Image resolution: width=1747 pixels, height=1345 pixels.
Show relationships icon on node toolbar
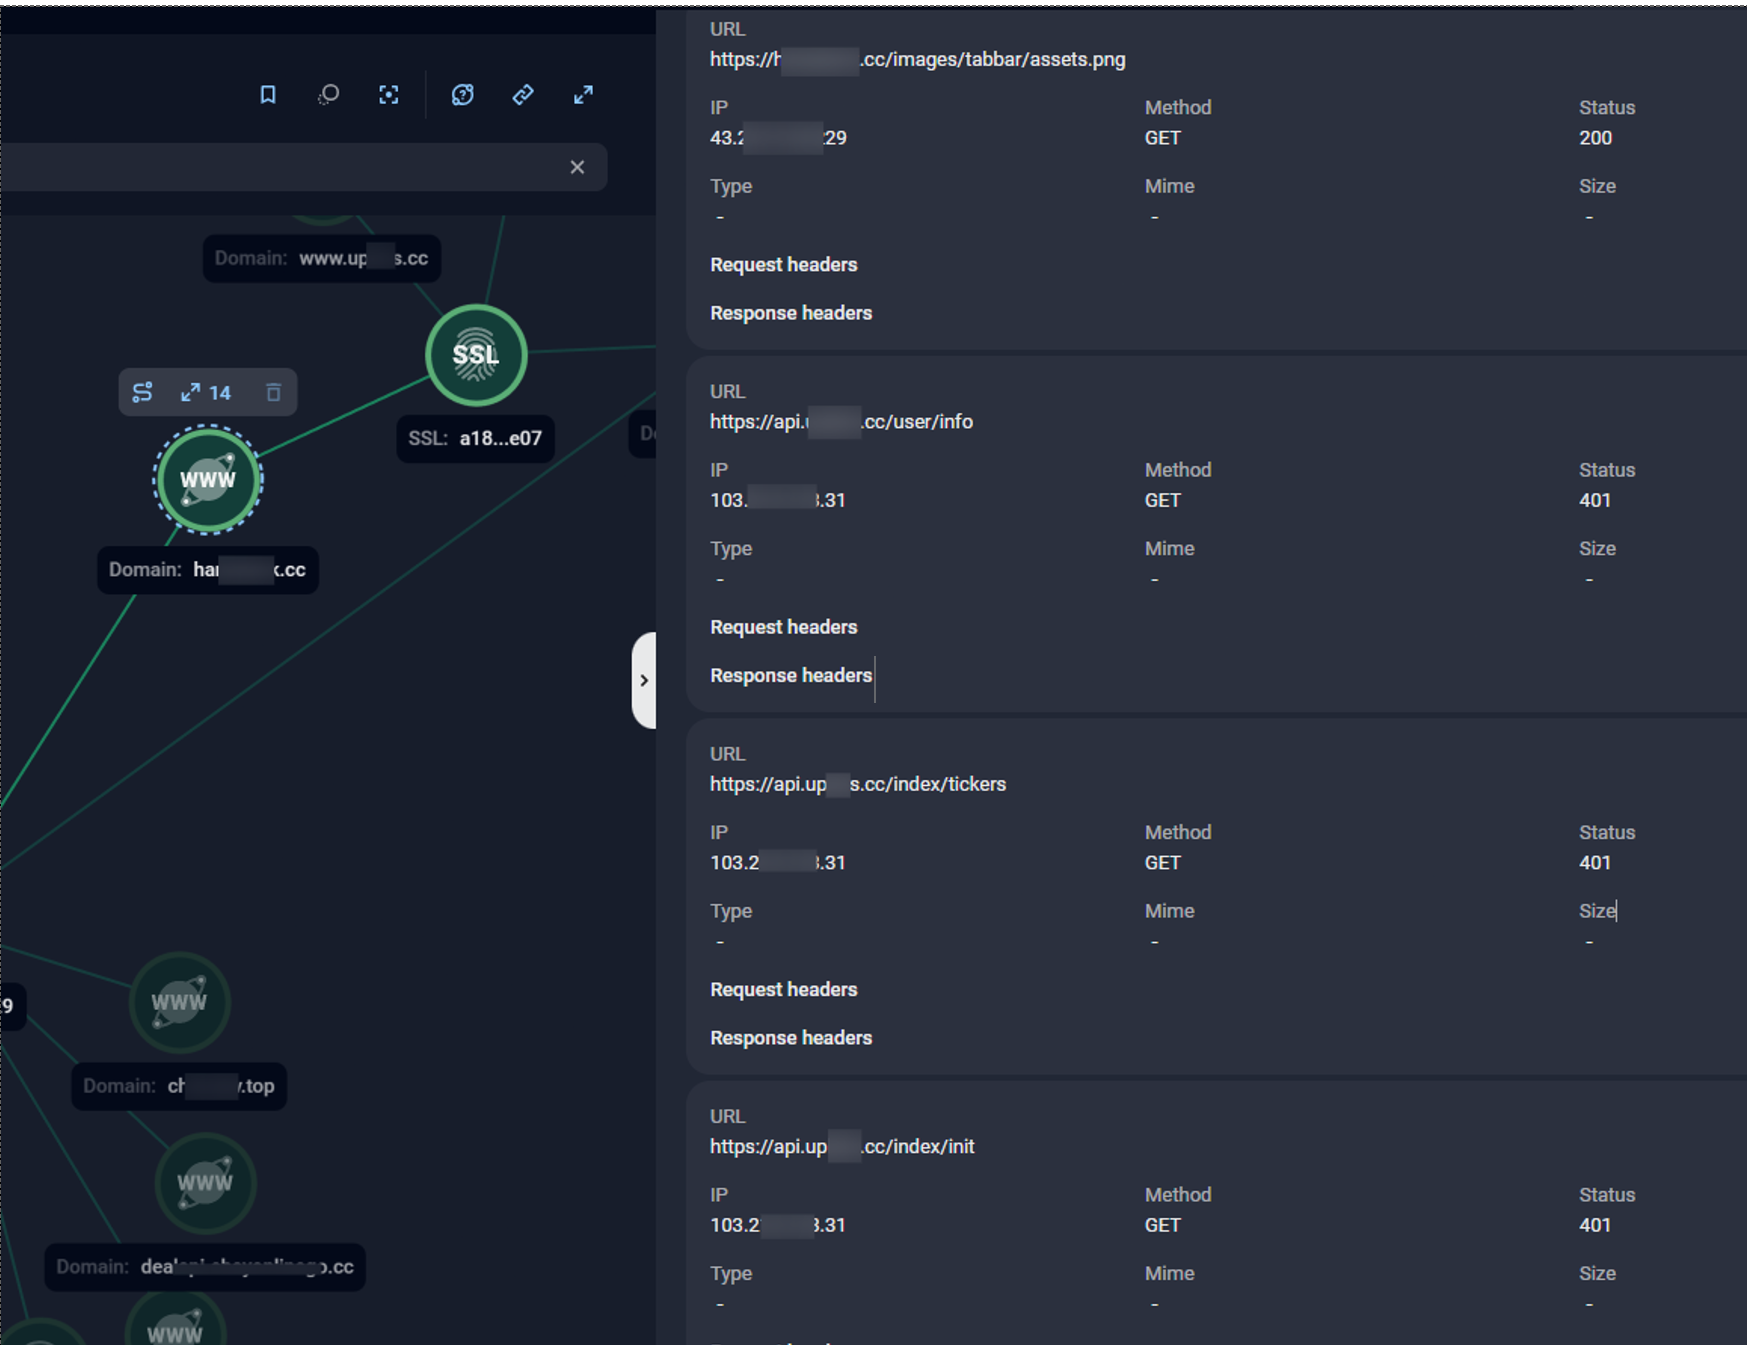click(x=143, y=392)
